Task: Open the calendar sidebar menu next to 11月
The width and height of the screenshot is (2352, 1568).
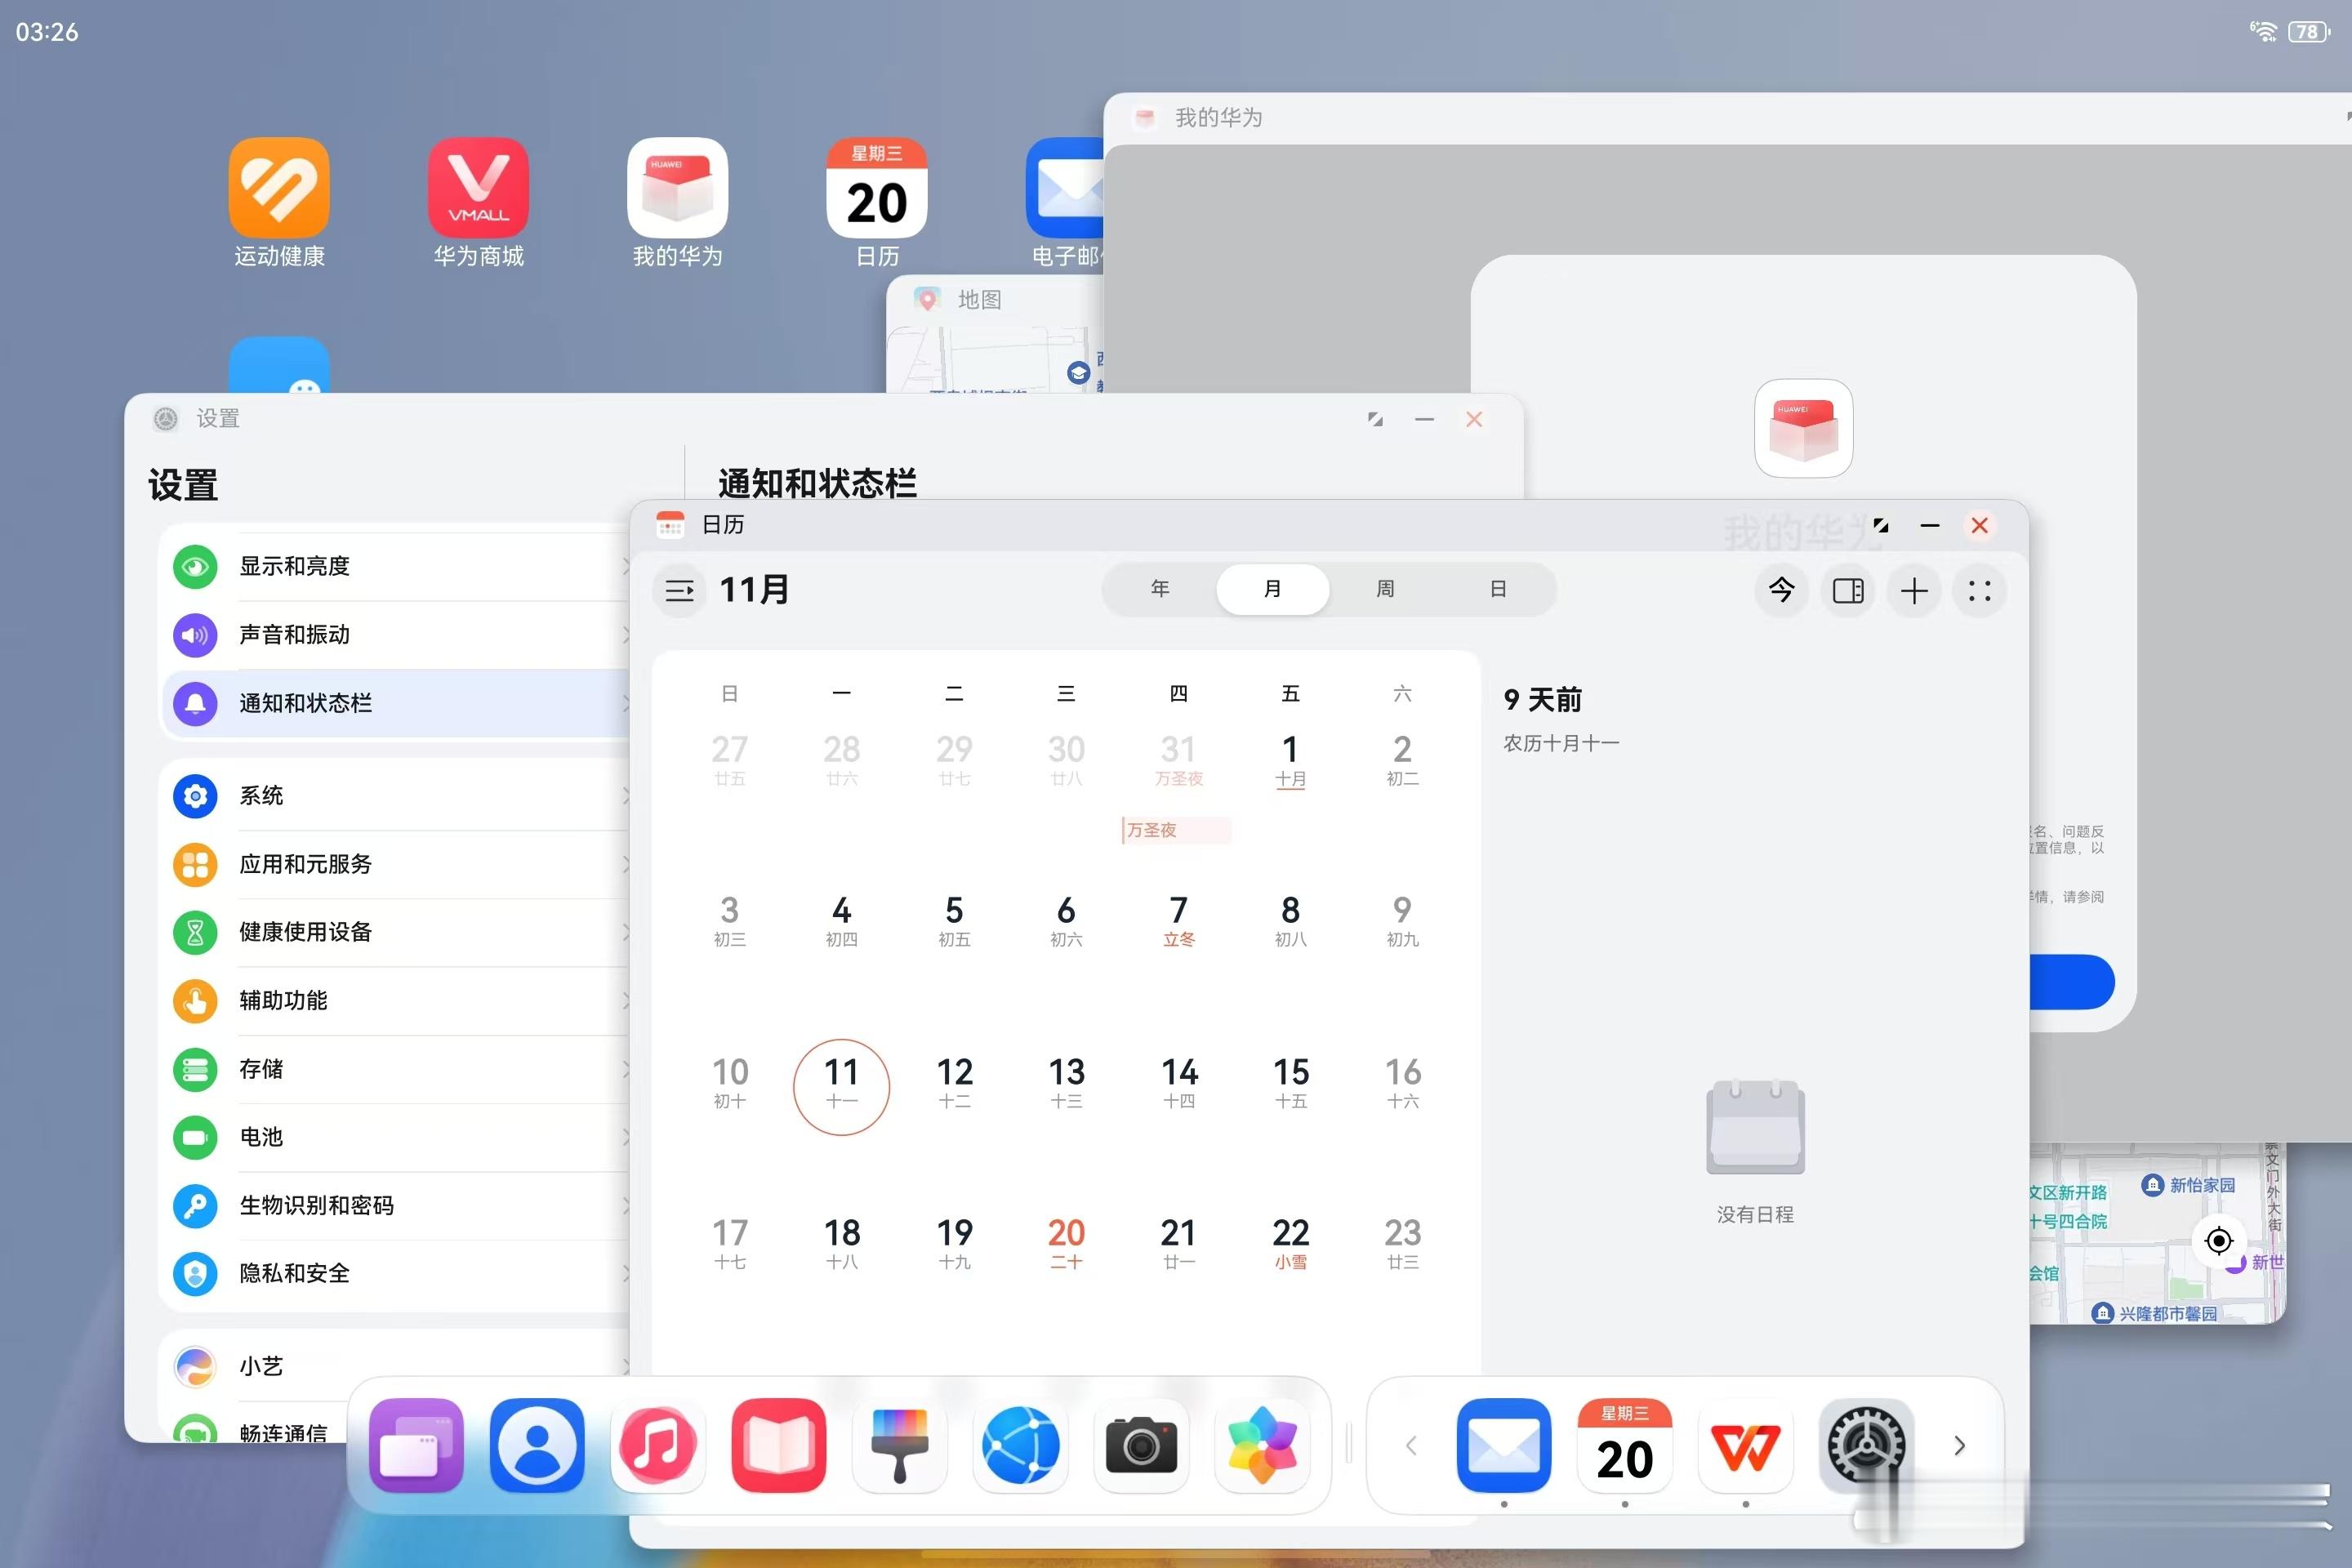Action: pyautogui.click(x=680, y=590)
